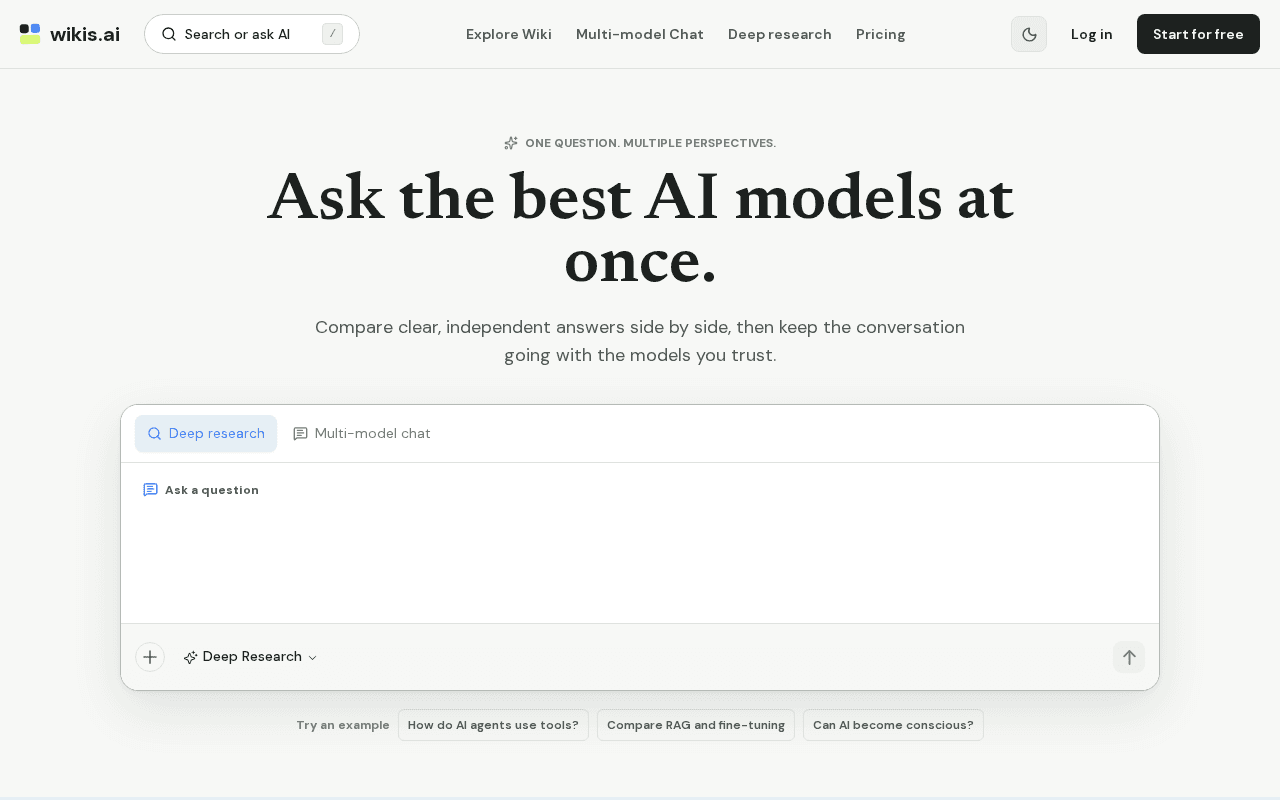Focus the Search or ask AI box
This screenshot has width=1280, height=800.
[252, 34]
